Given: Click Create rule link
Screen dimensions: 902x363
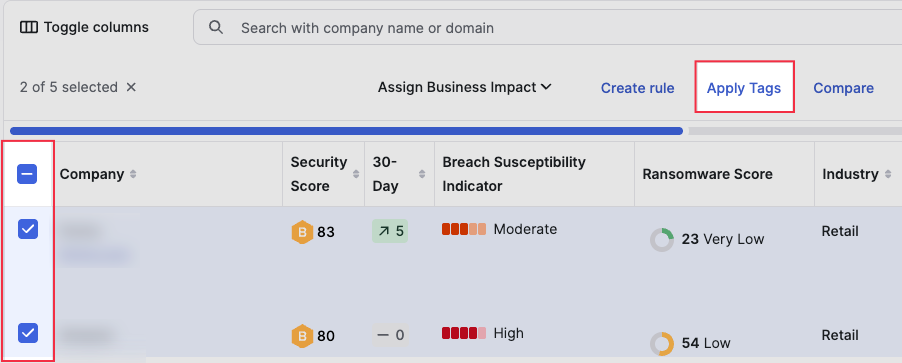Looking at the screenshot, I should click(637, 88).
